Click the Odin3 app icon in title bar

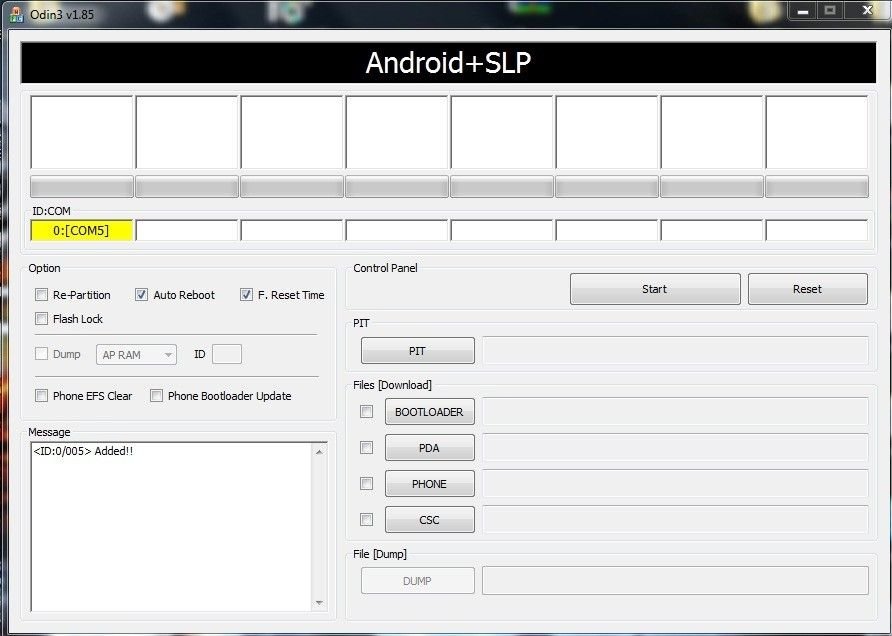[x=16, y=15]
